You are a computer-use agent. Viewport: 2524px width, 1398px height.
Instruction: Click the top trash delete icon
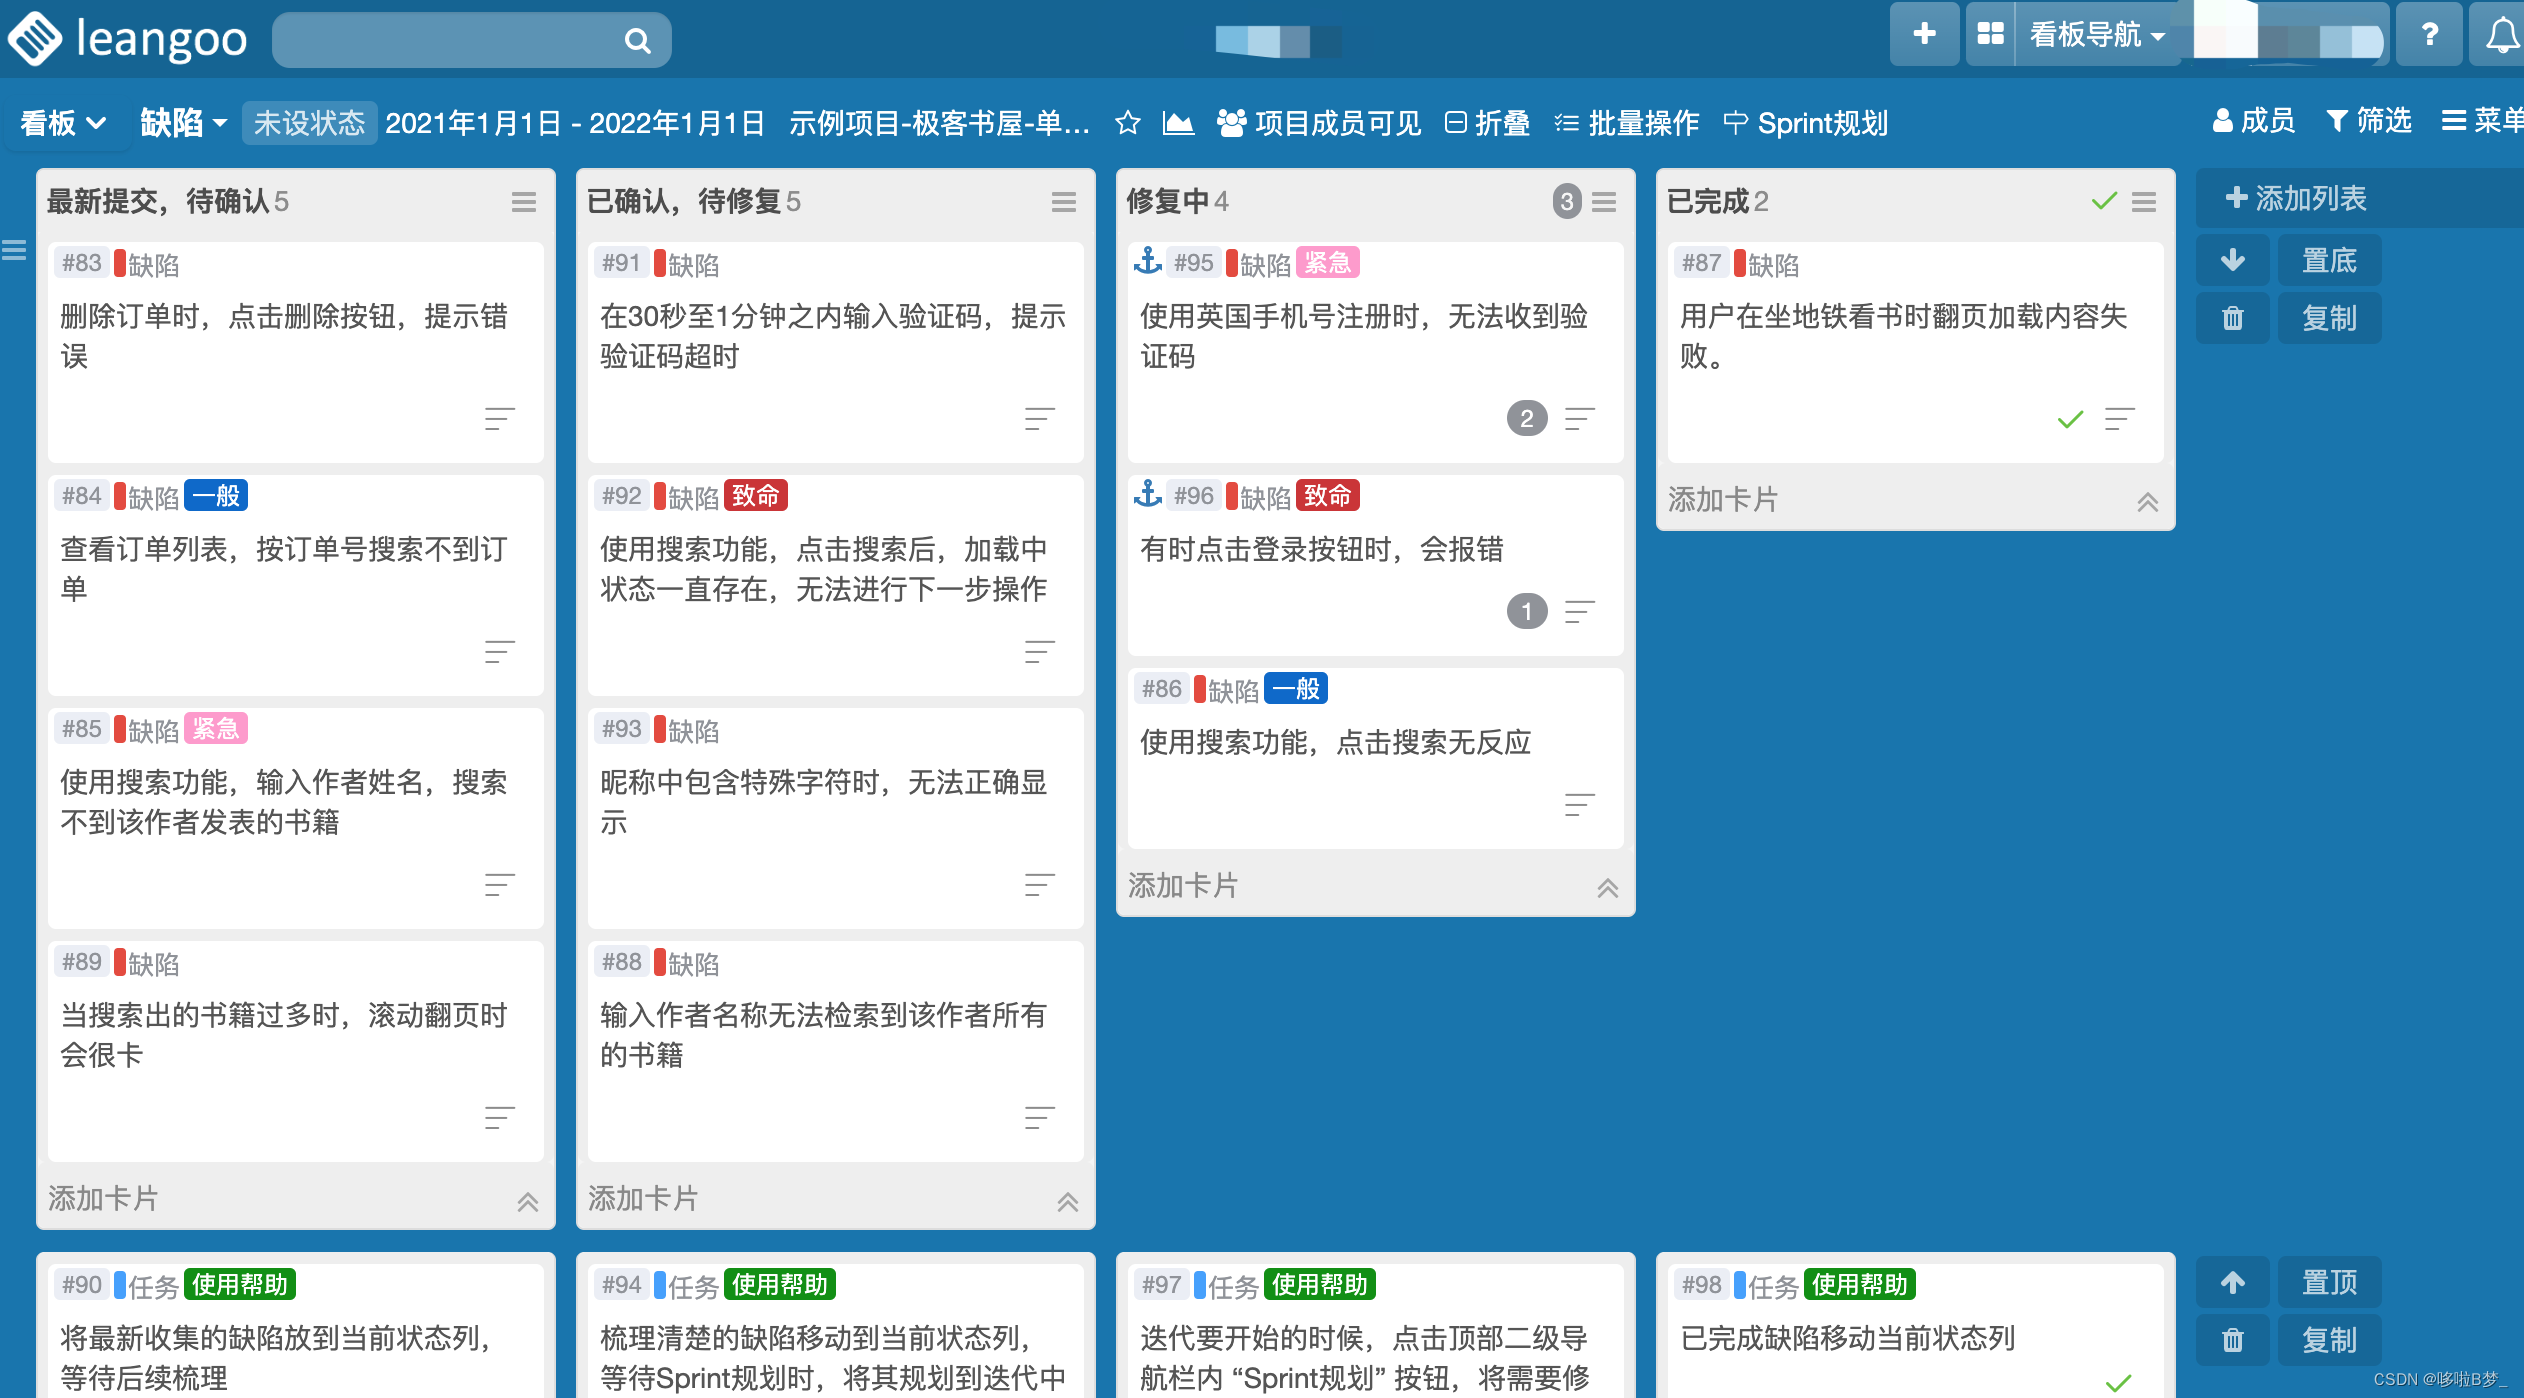[x=2232, y=318]
